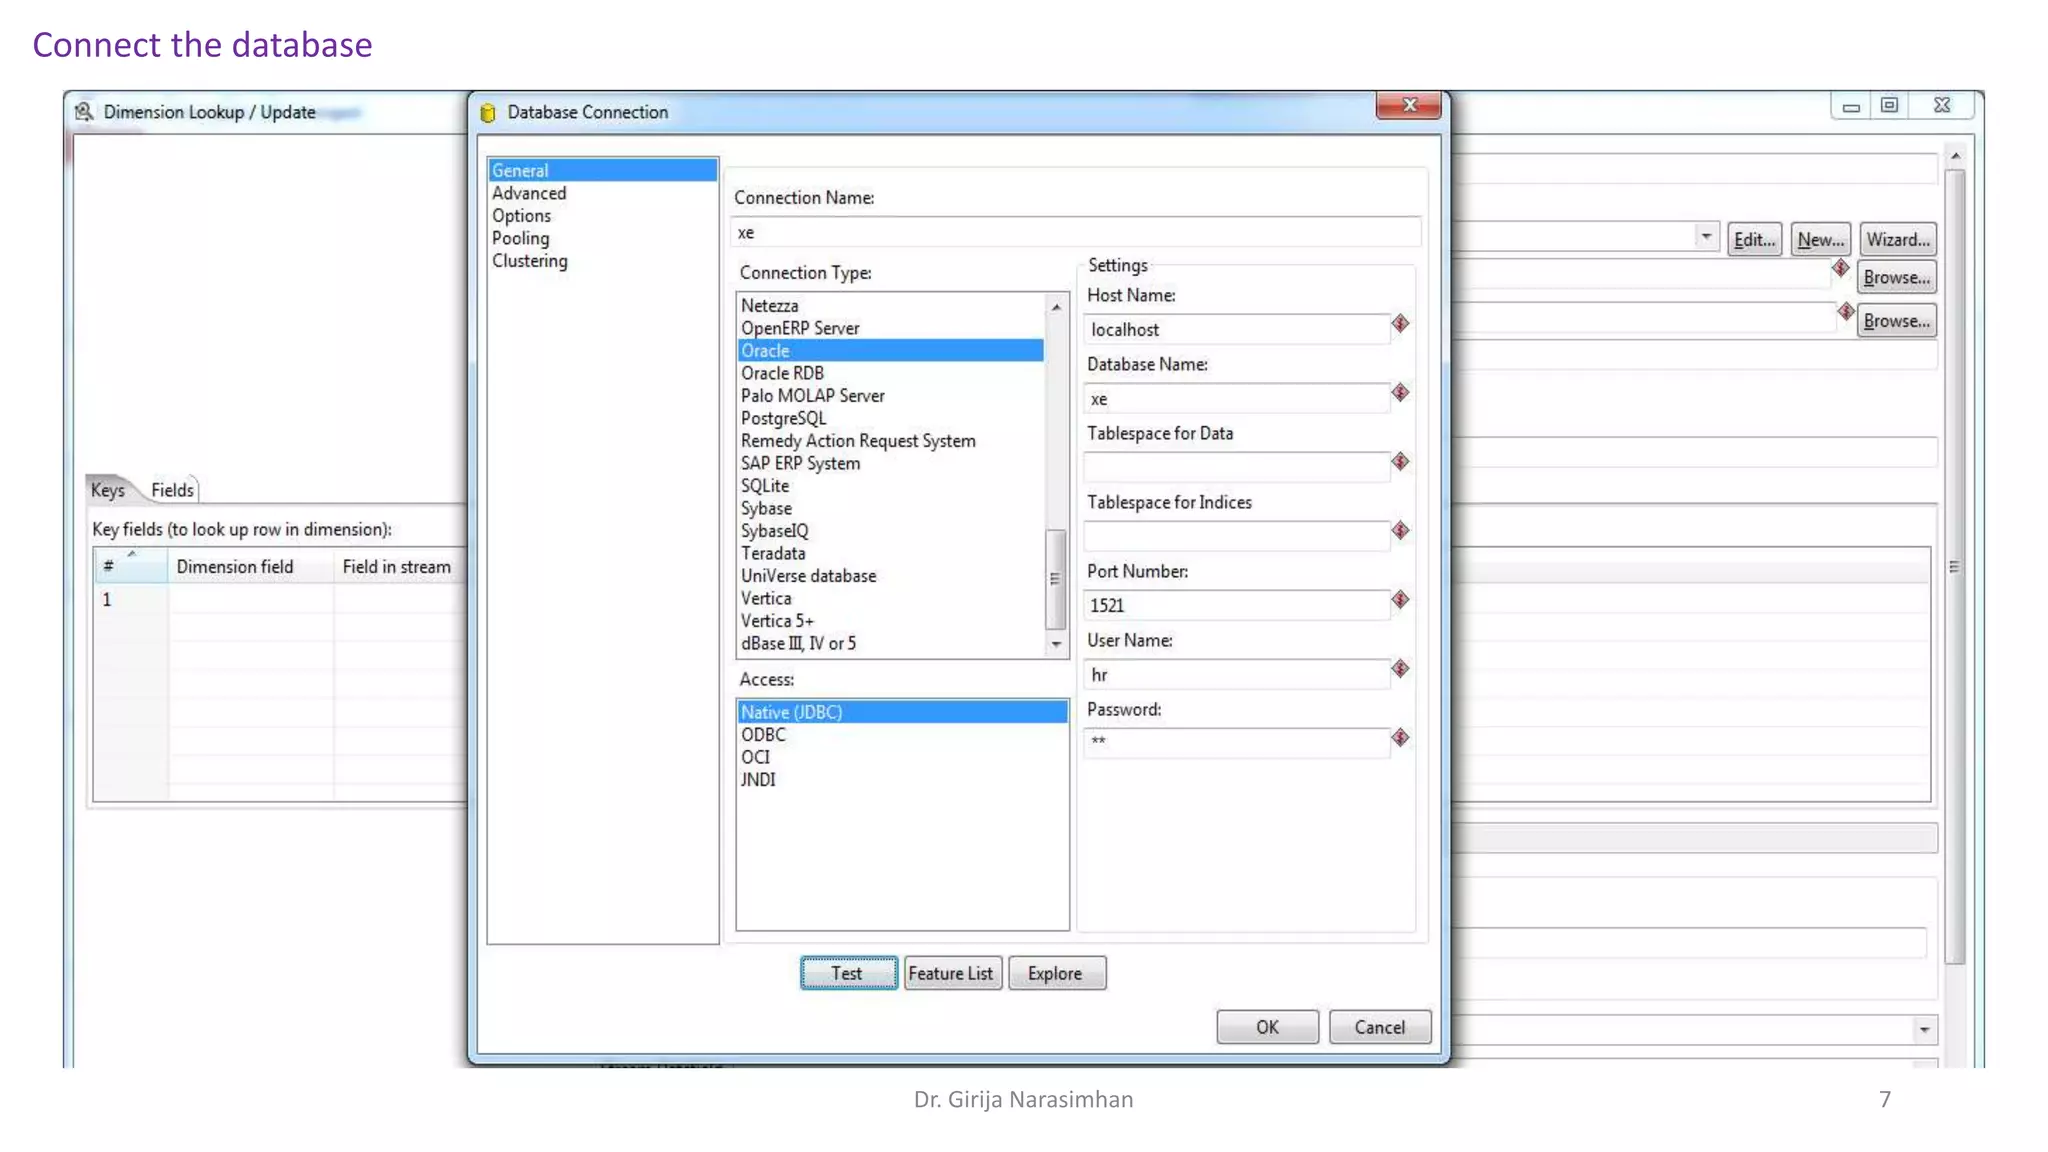
Task: Click variable diamond icon beside Password field
Action: point(1400,738)
